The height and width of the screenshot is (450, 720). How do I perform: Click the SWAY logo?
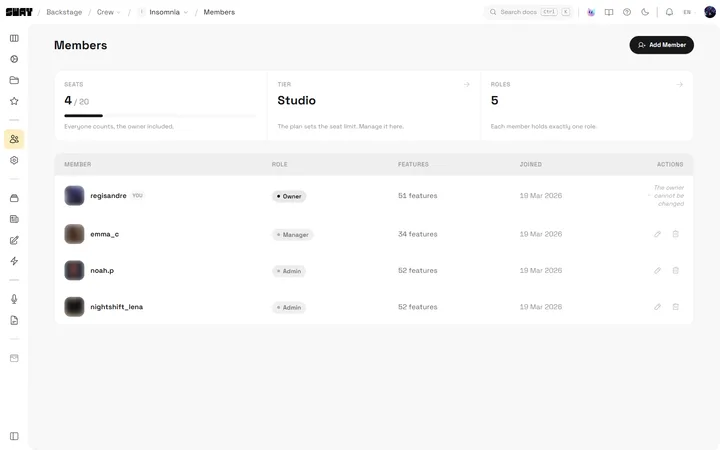(x=19, y=12)
